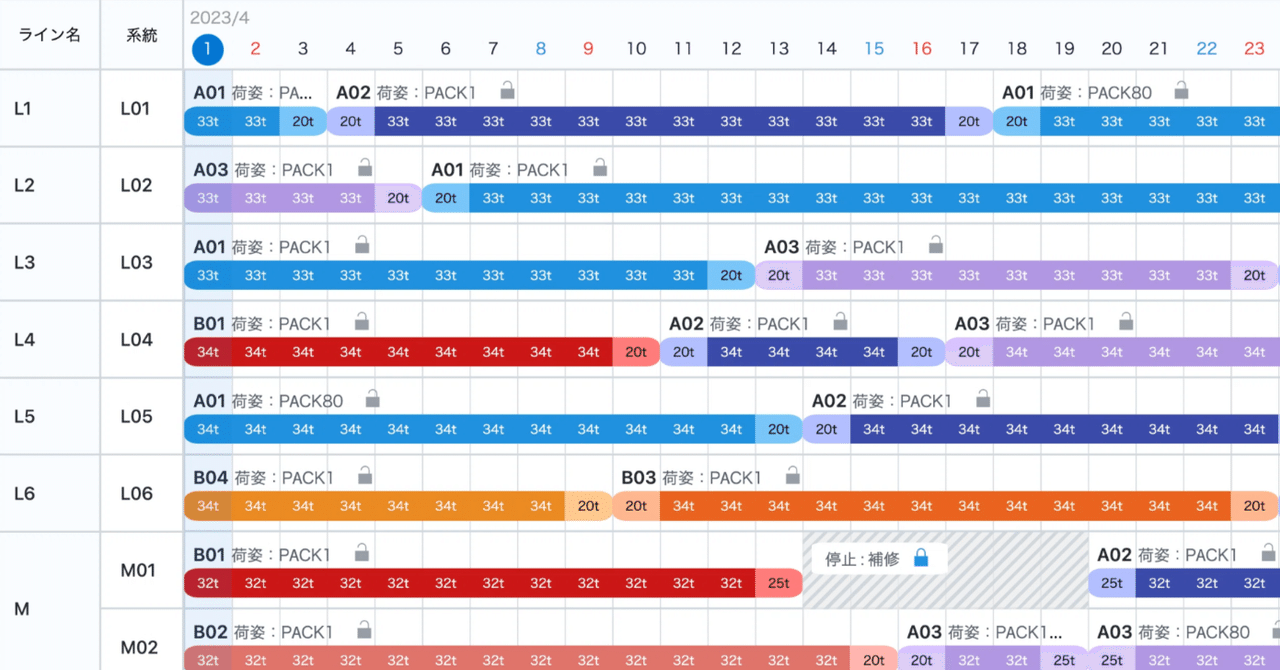Click 25t start segment of A02 bar in M01
The height and width of the screenshot is (670, 1280).
pyautogui.click(x=1112, y=583)
